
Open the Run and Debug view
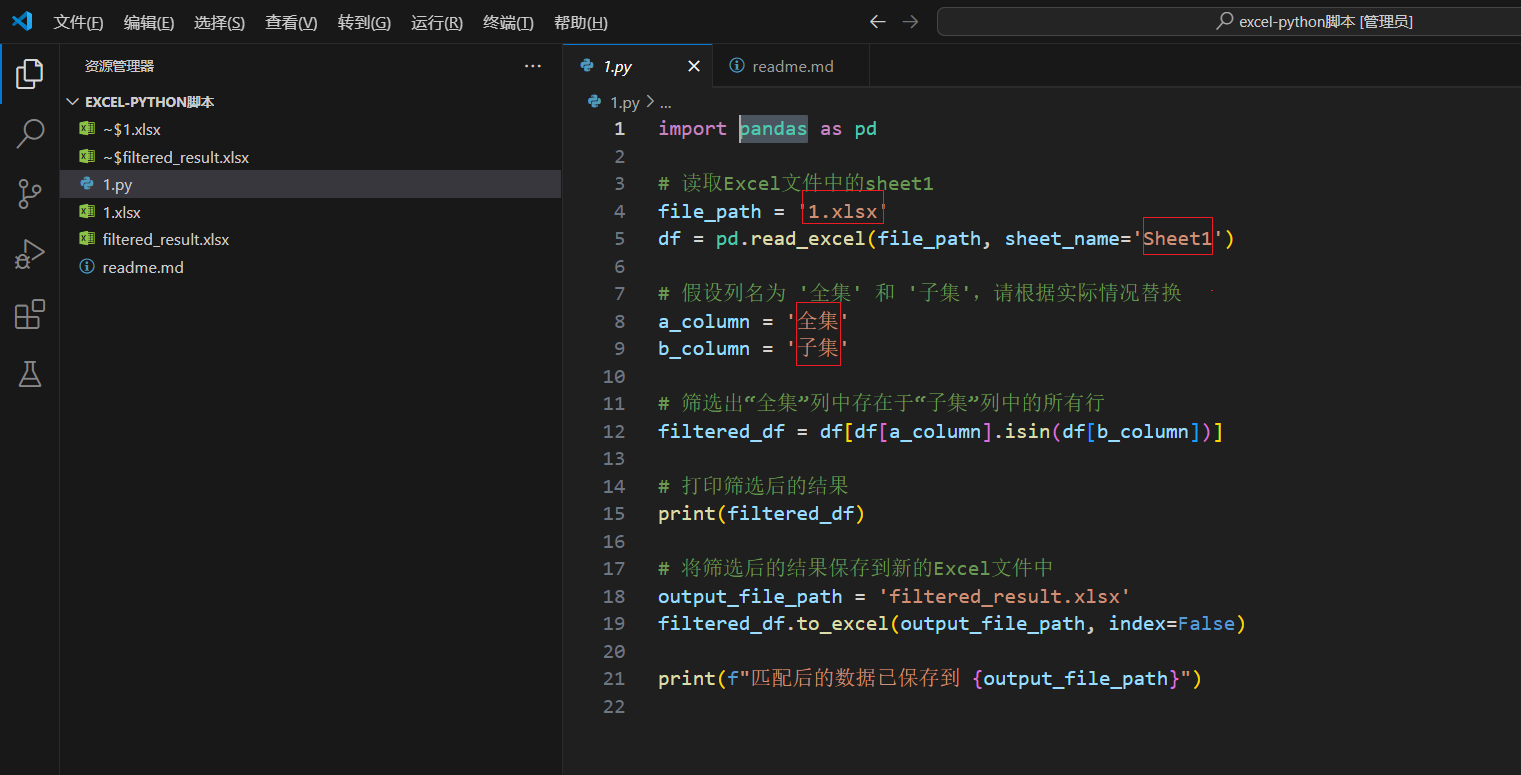pos(30,254)
